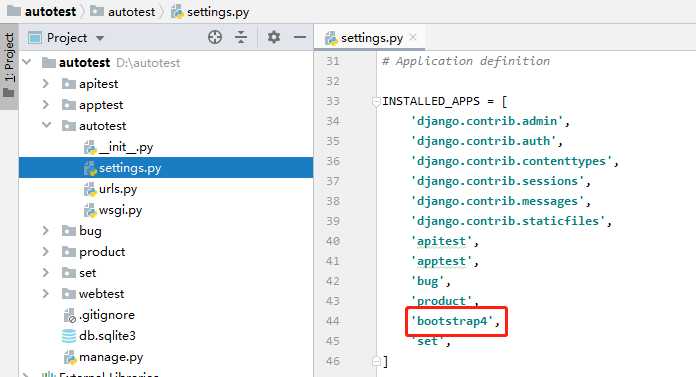Click line number 36 in gutter
696x377 pixels.
(333, 161)
